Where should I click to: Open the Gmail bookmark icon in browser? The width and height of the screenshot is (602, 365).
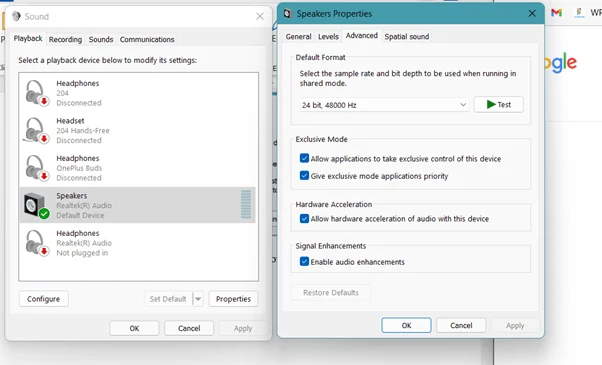point(556,13)
